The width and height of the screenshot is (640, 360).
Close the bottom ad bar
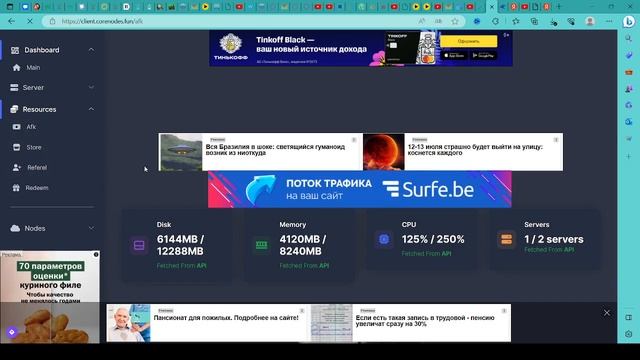(x=607, y=313)
